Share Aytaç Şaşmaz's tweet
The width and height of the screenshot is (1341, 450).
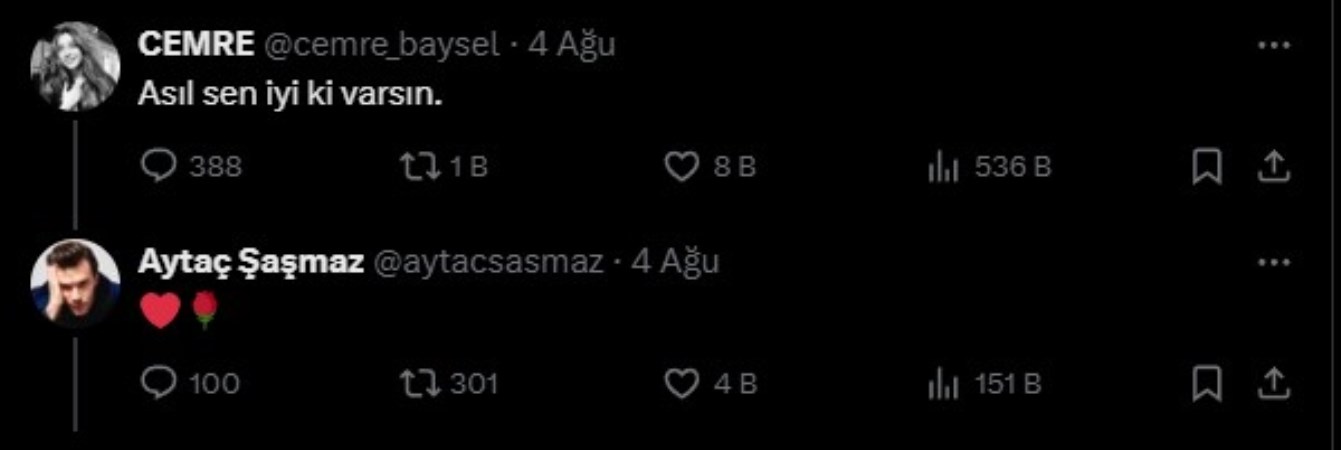(x=1272, y=383)
